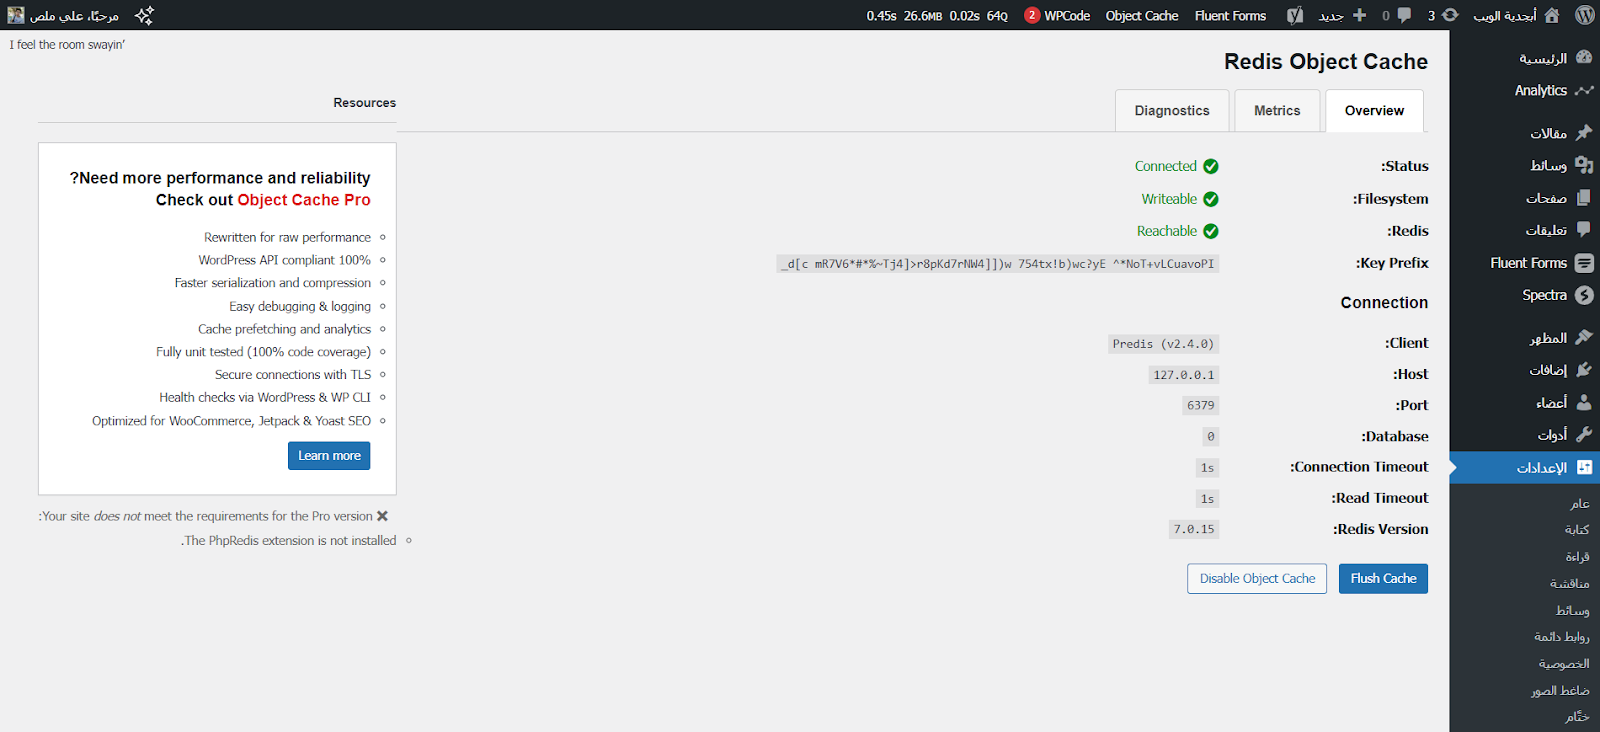The height and width of the screenshot is (732, 1600).
Task: Click the Connection Timeout value 1s
Action: (1207, 467)
